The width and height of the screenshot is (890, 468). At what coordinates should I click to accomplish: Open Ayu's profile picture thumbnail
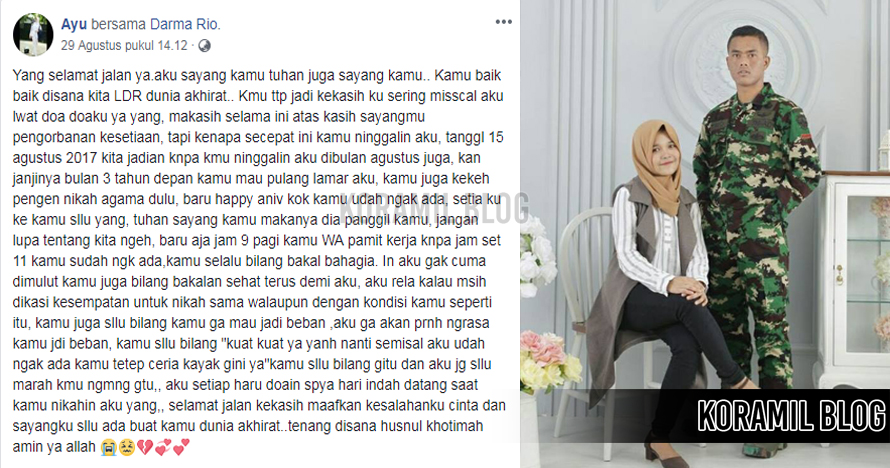point(33,35)
